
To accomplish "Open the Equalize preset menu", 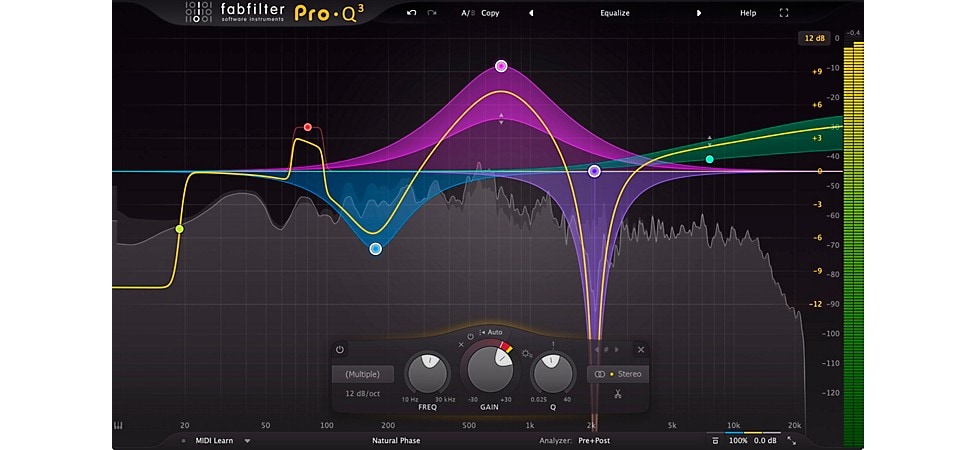I will (x=615, y=12).
